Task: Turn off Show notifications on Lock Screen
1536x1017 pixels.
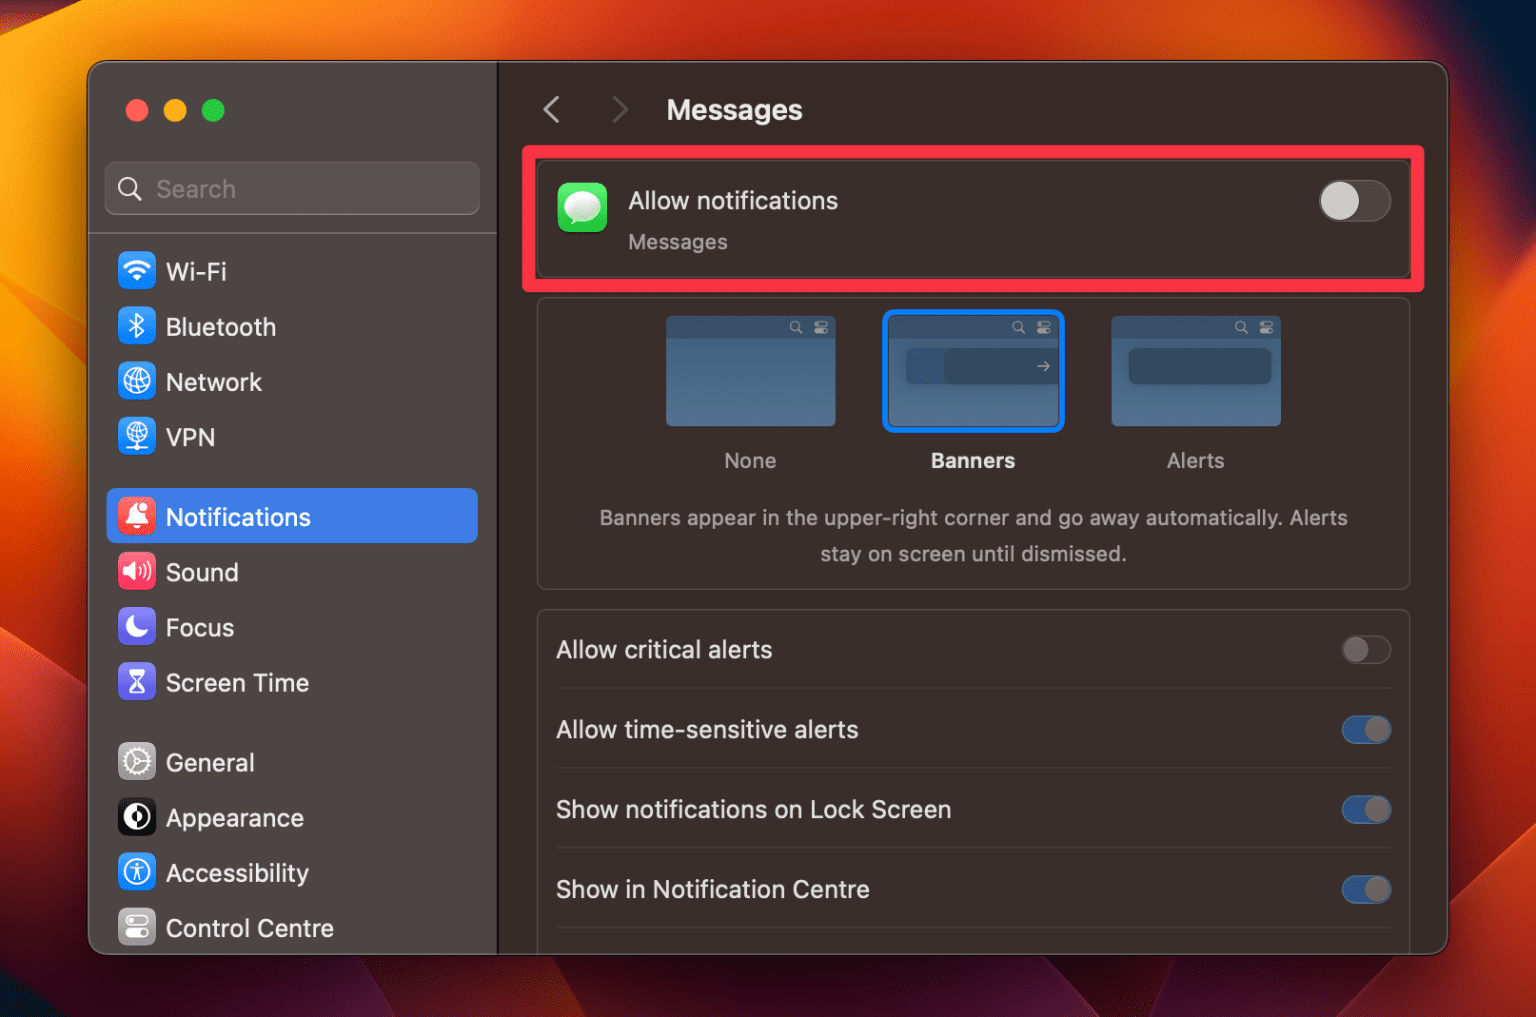Action: click(x=1366, y=810)
